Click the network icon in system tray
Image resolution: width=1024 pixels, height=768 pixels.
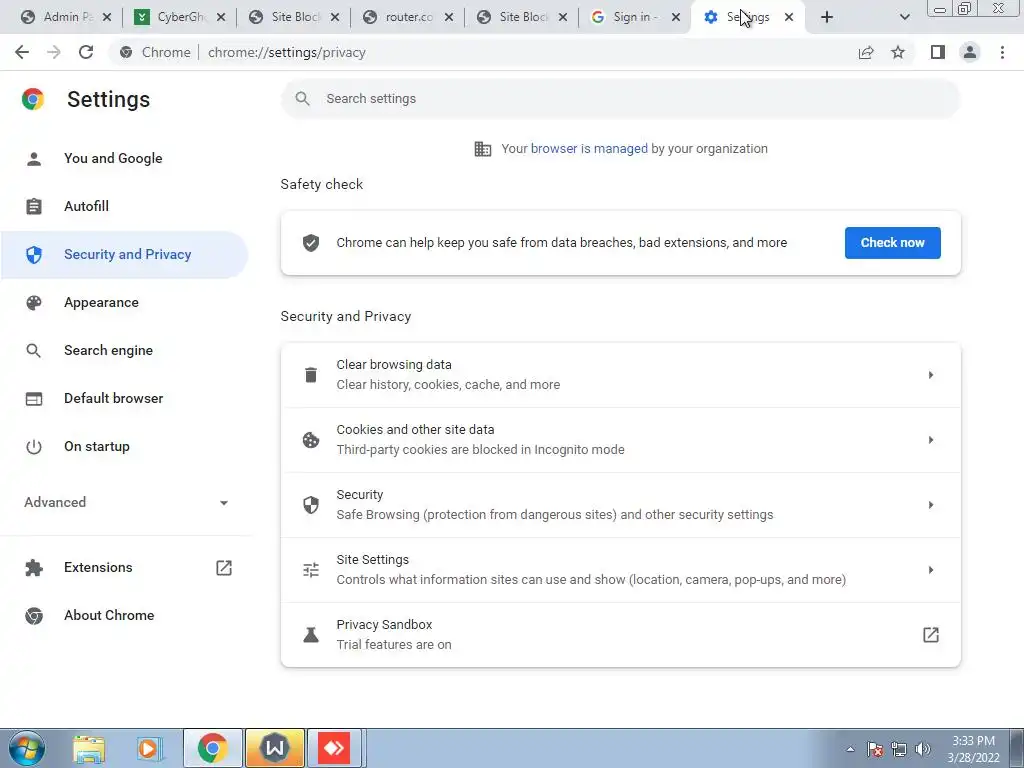click(x=899, y=749)
